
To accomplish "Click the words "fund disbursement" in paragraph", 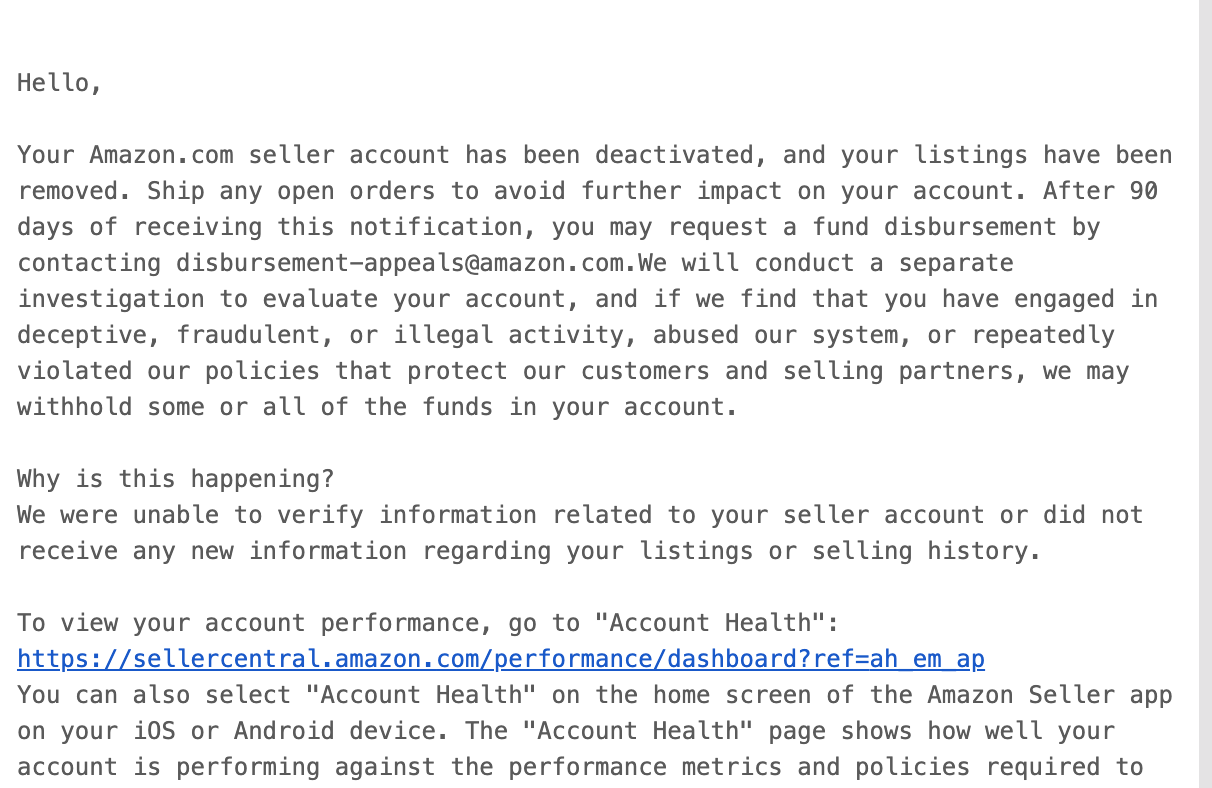I will coord(934,227).
